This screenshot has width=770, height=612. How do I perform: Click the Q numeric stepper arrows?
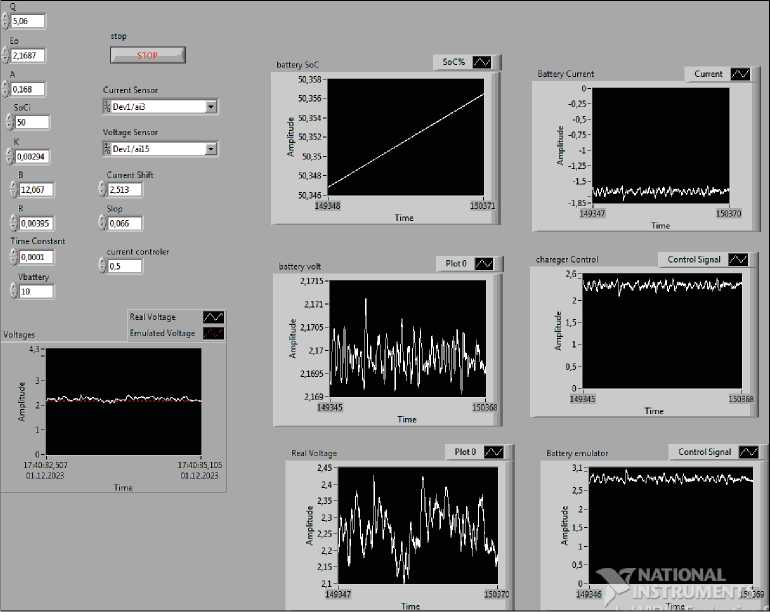tap(4, 18)
